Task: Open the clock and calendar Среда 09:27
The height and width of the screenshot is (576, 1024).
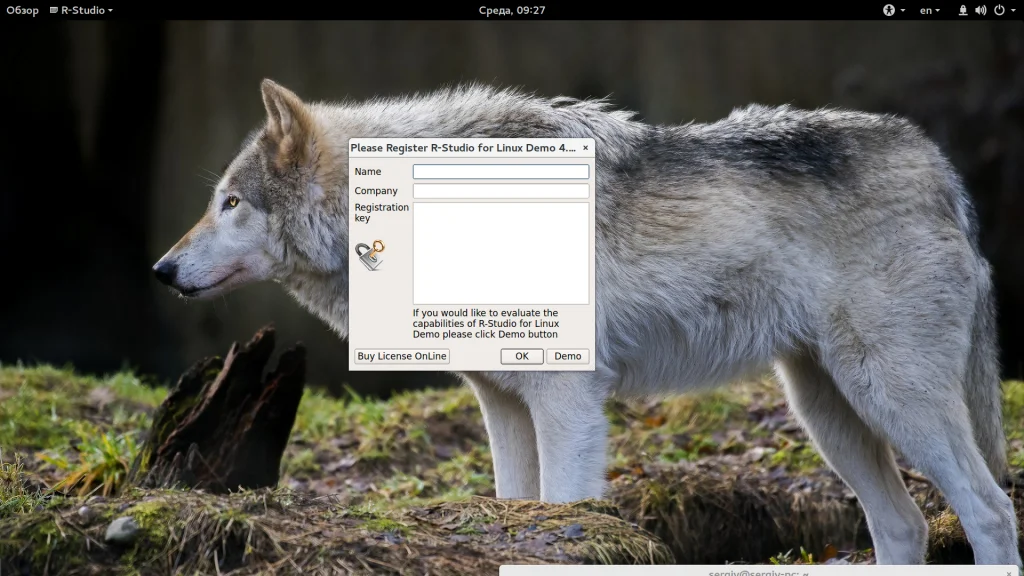Action: coord(511,10)
